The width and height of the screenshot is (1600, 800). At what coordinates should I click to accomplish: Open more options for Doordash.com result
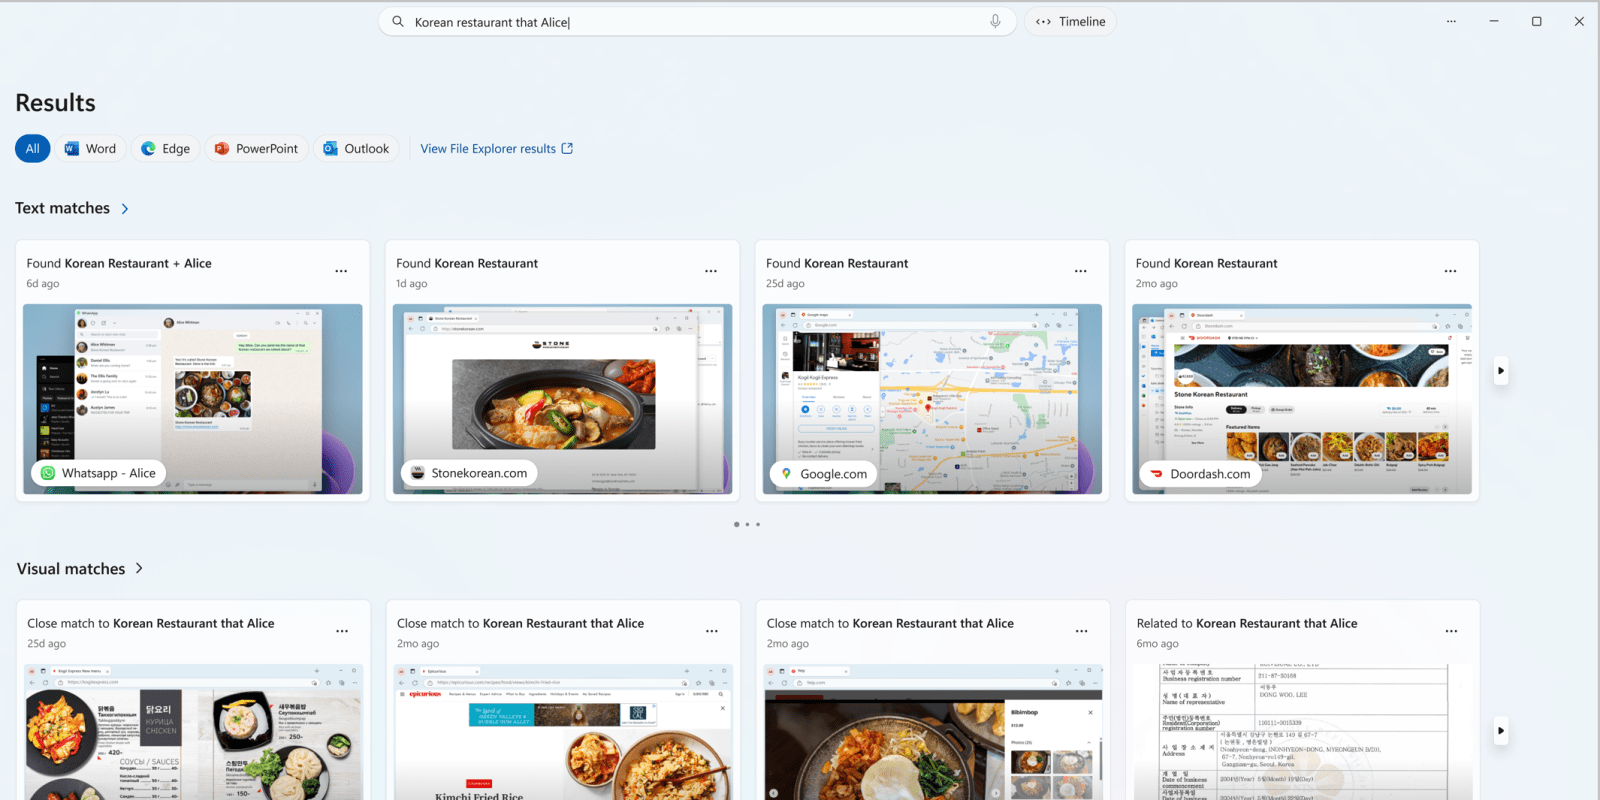pos(1450,271)
